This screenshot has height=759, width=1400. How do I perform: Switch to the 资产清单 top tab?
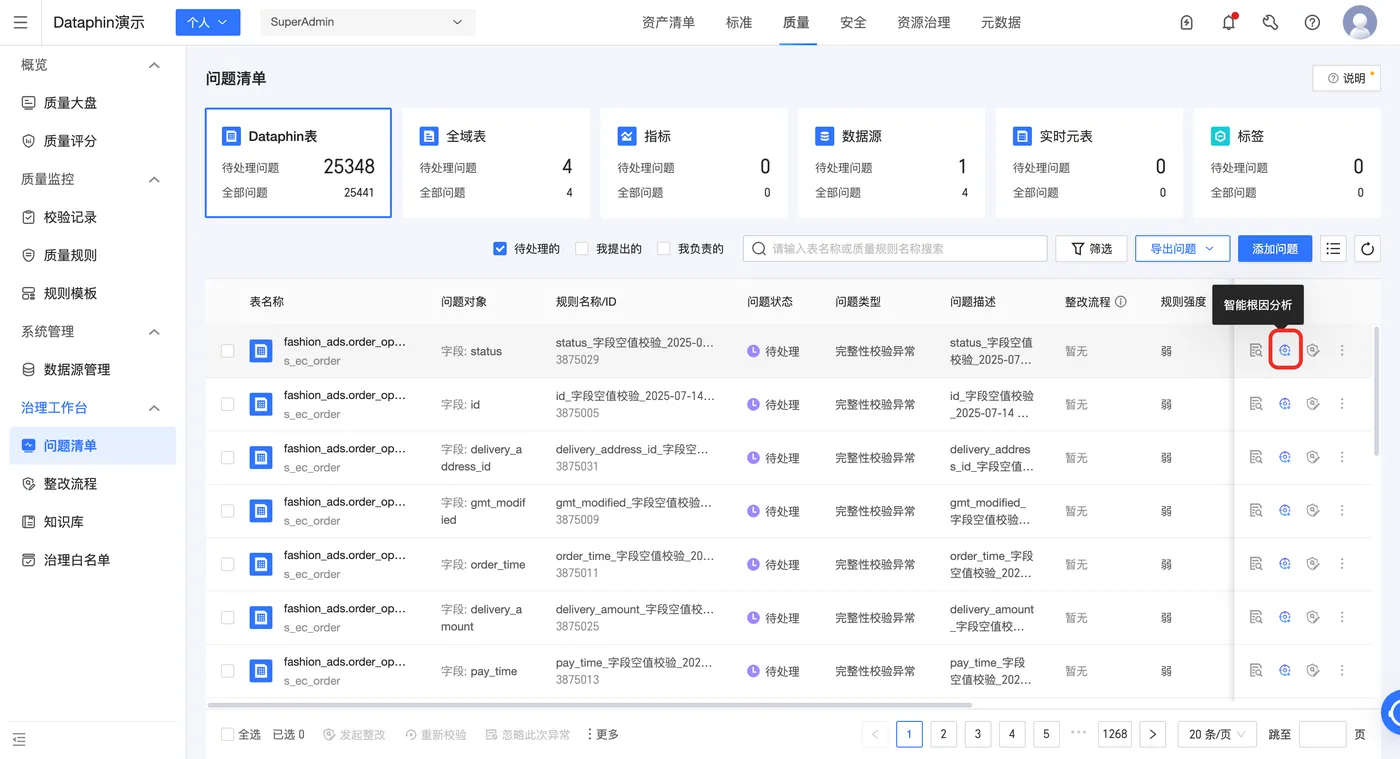point(668,22)
